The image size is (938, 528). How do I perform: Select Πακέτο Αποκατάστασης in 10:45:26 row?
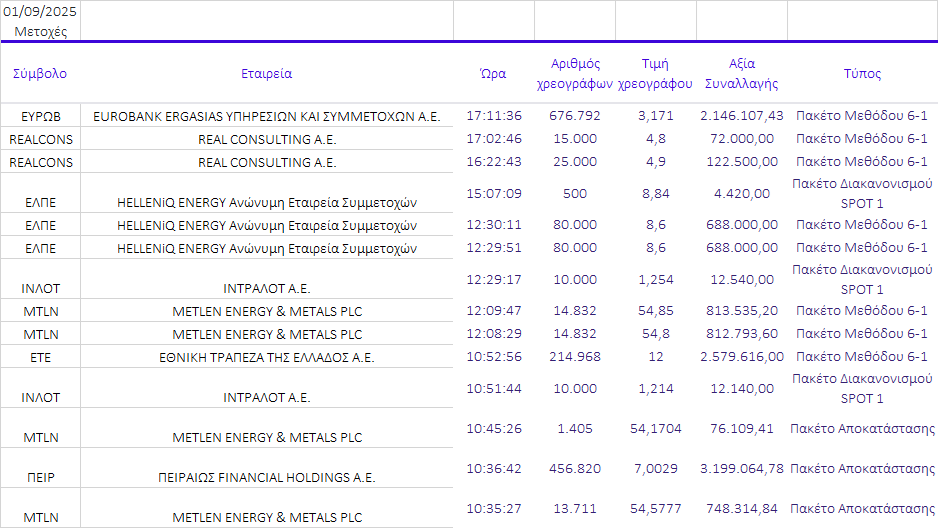click(x=862, y=429)
